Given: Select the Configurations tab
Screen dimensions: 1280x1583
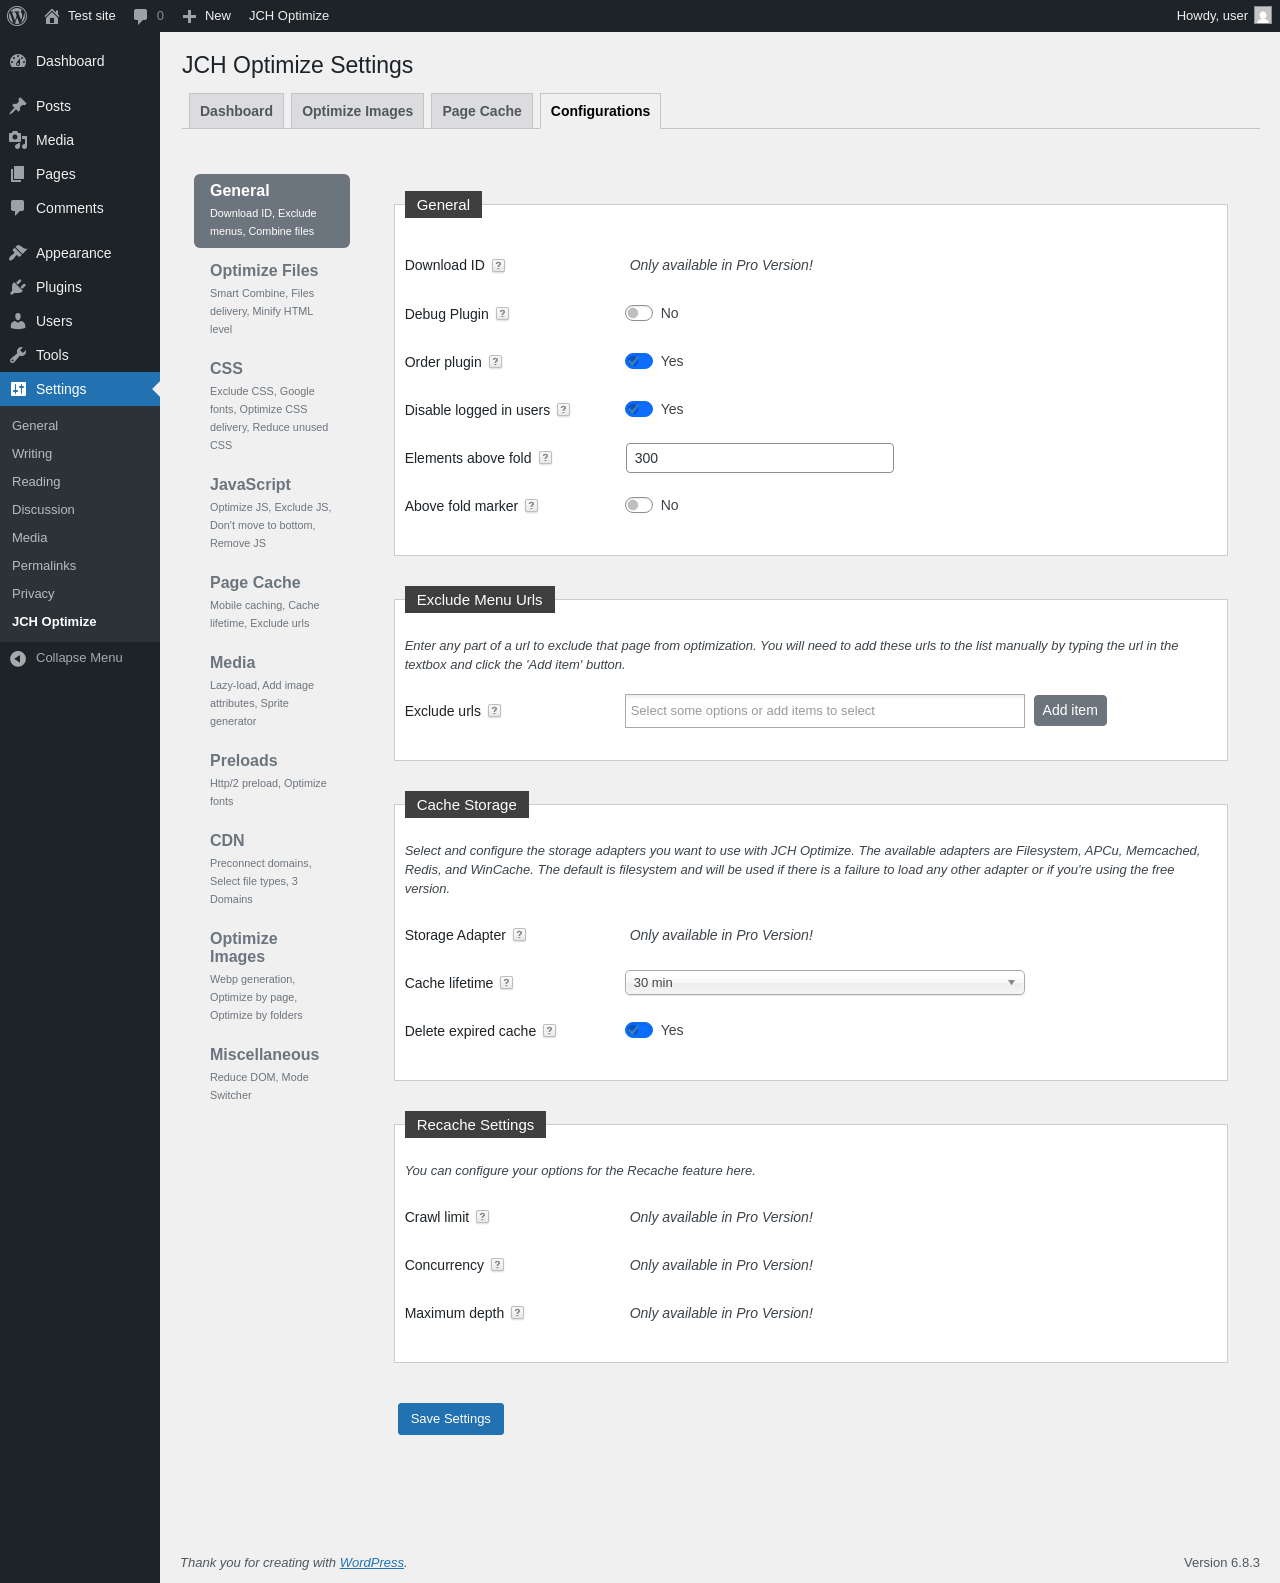Looking at the screenshot, I should coord(600,111).
